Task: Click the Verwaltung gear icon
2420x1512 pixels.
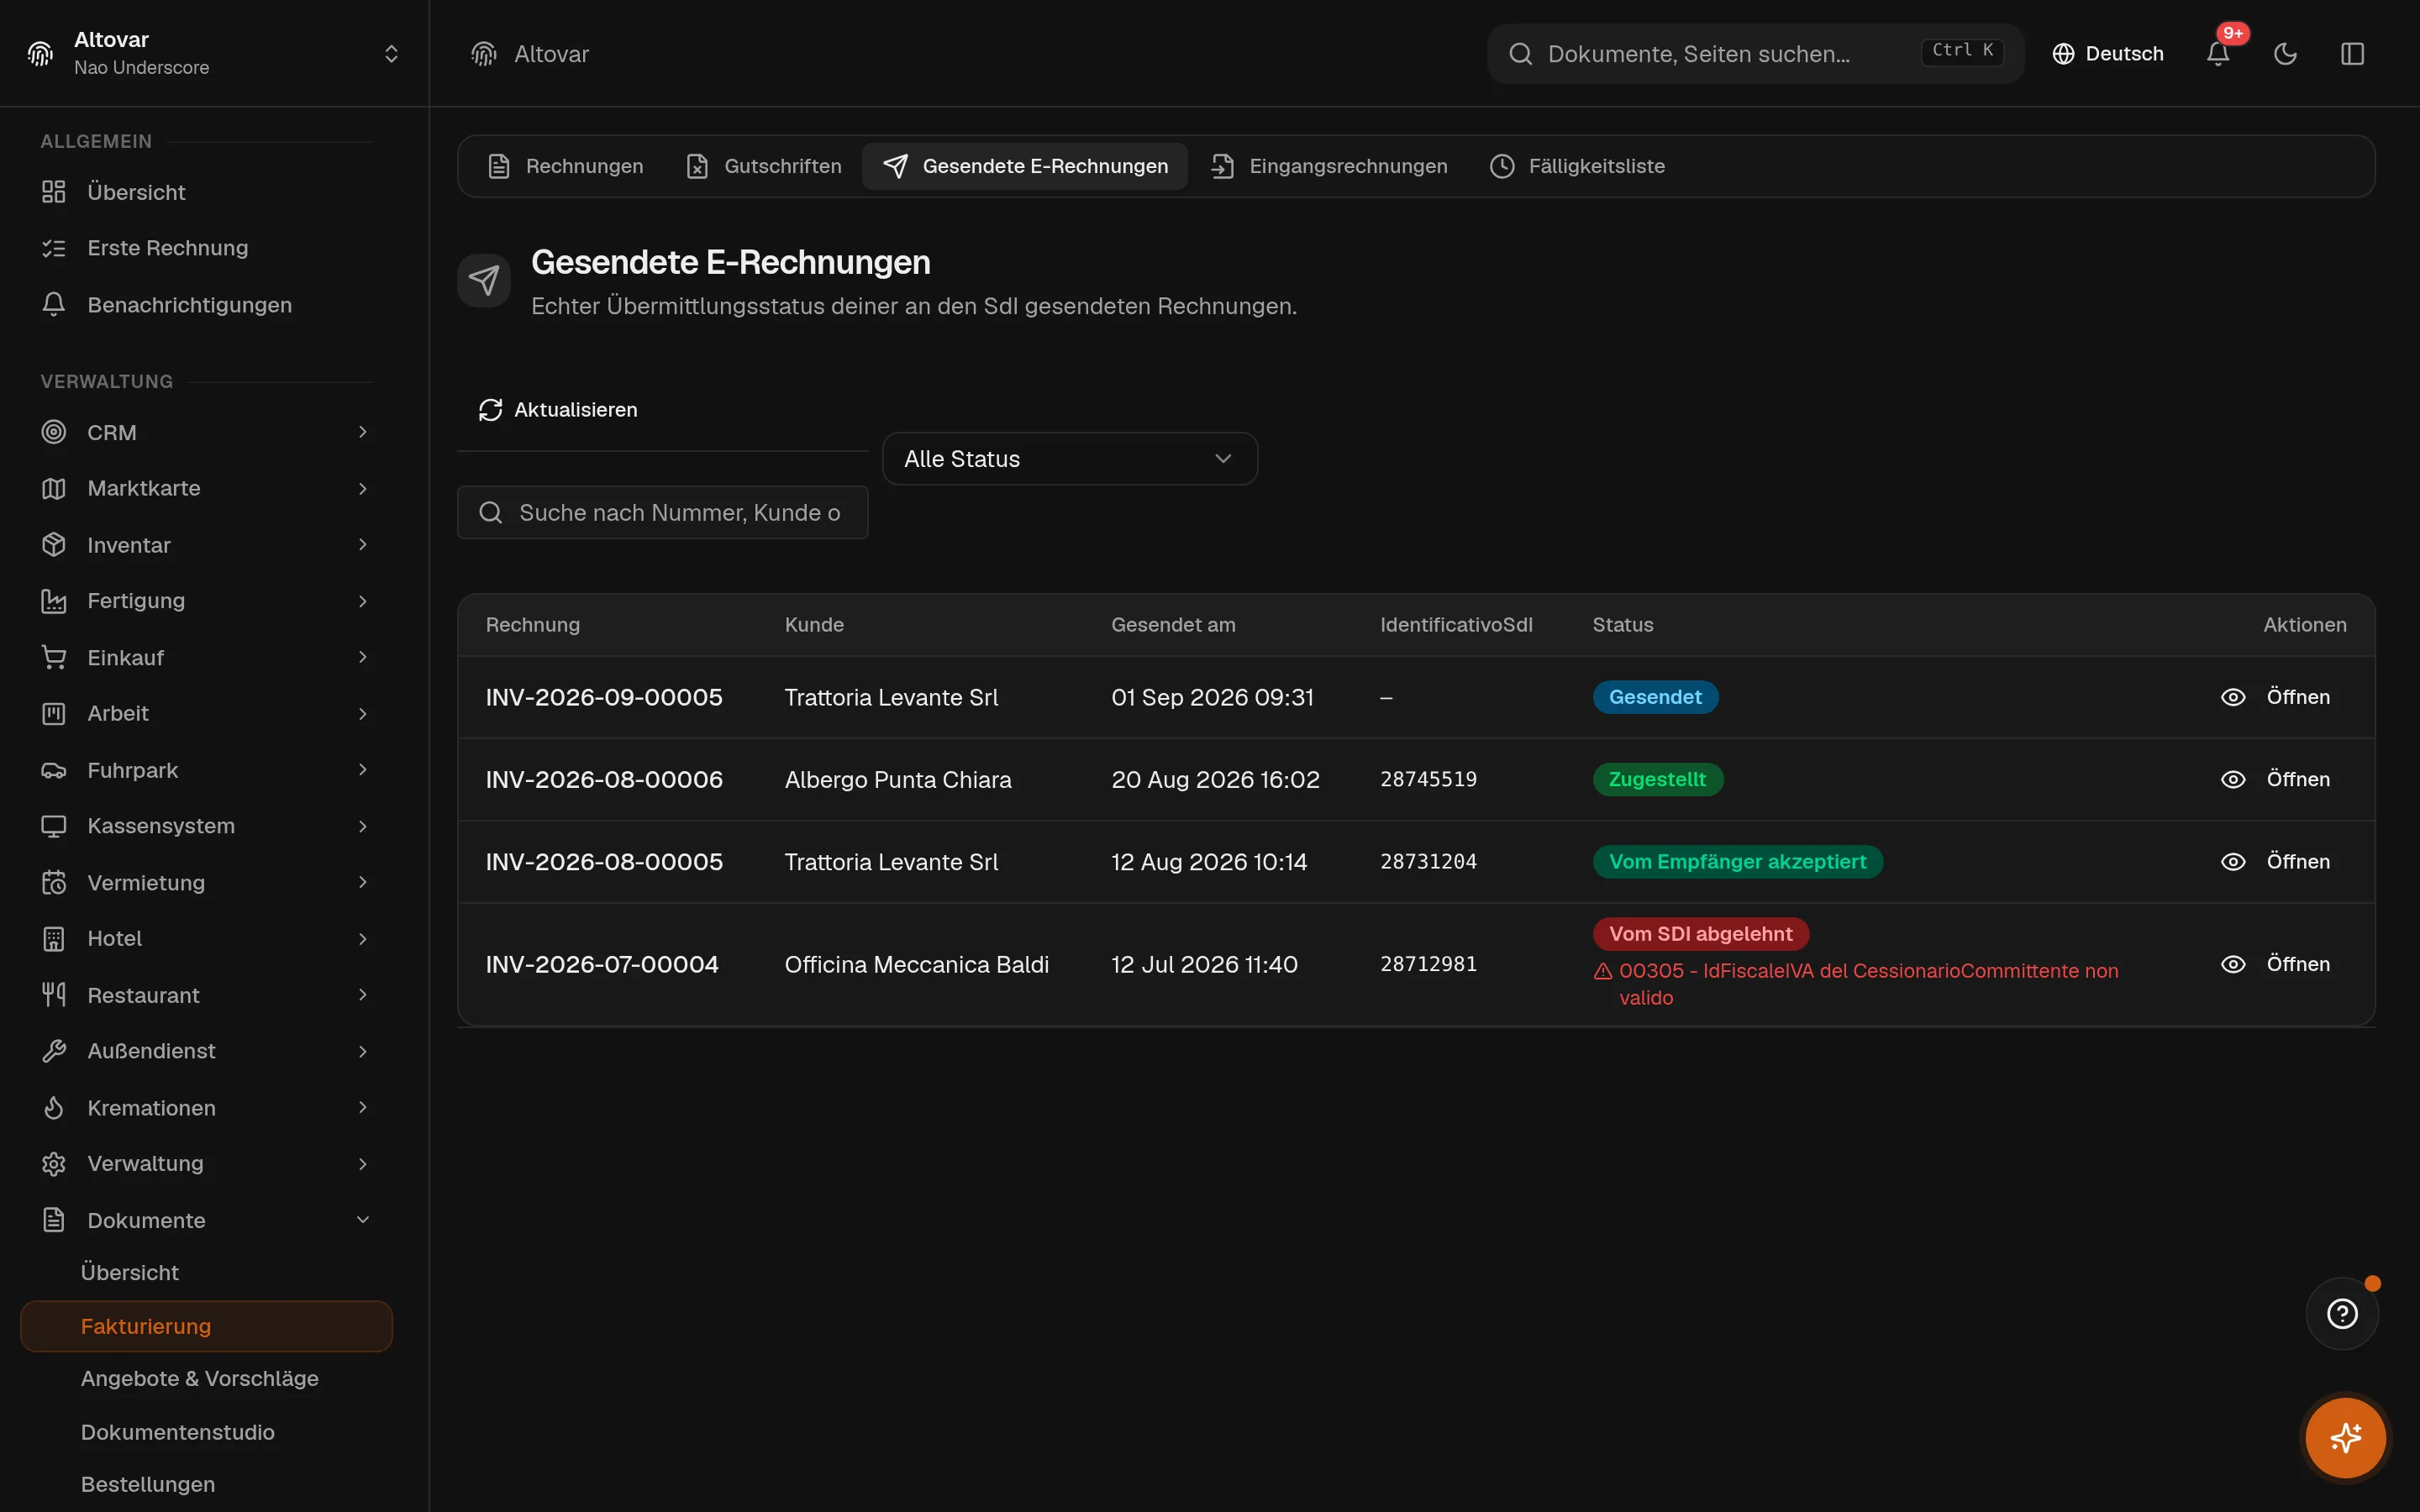Action: point(54,1164)
